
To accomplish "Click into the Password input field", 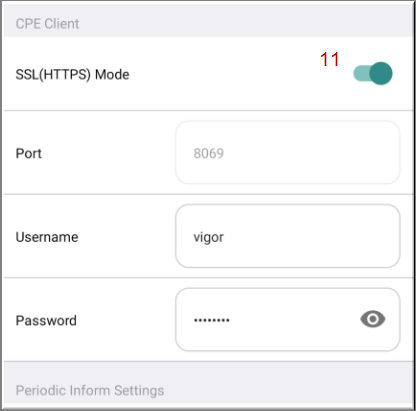I will [288, 320].
